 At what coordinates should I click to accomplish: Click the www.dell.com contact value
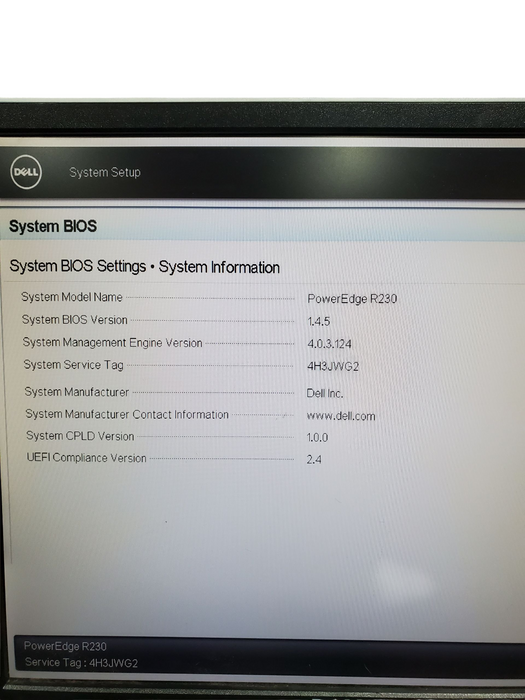pyautogui.click(x=341, y=416)
